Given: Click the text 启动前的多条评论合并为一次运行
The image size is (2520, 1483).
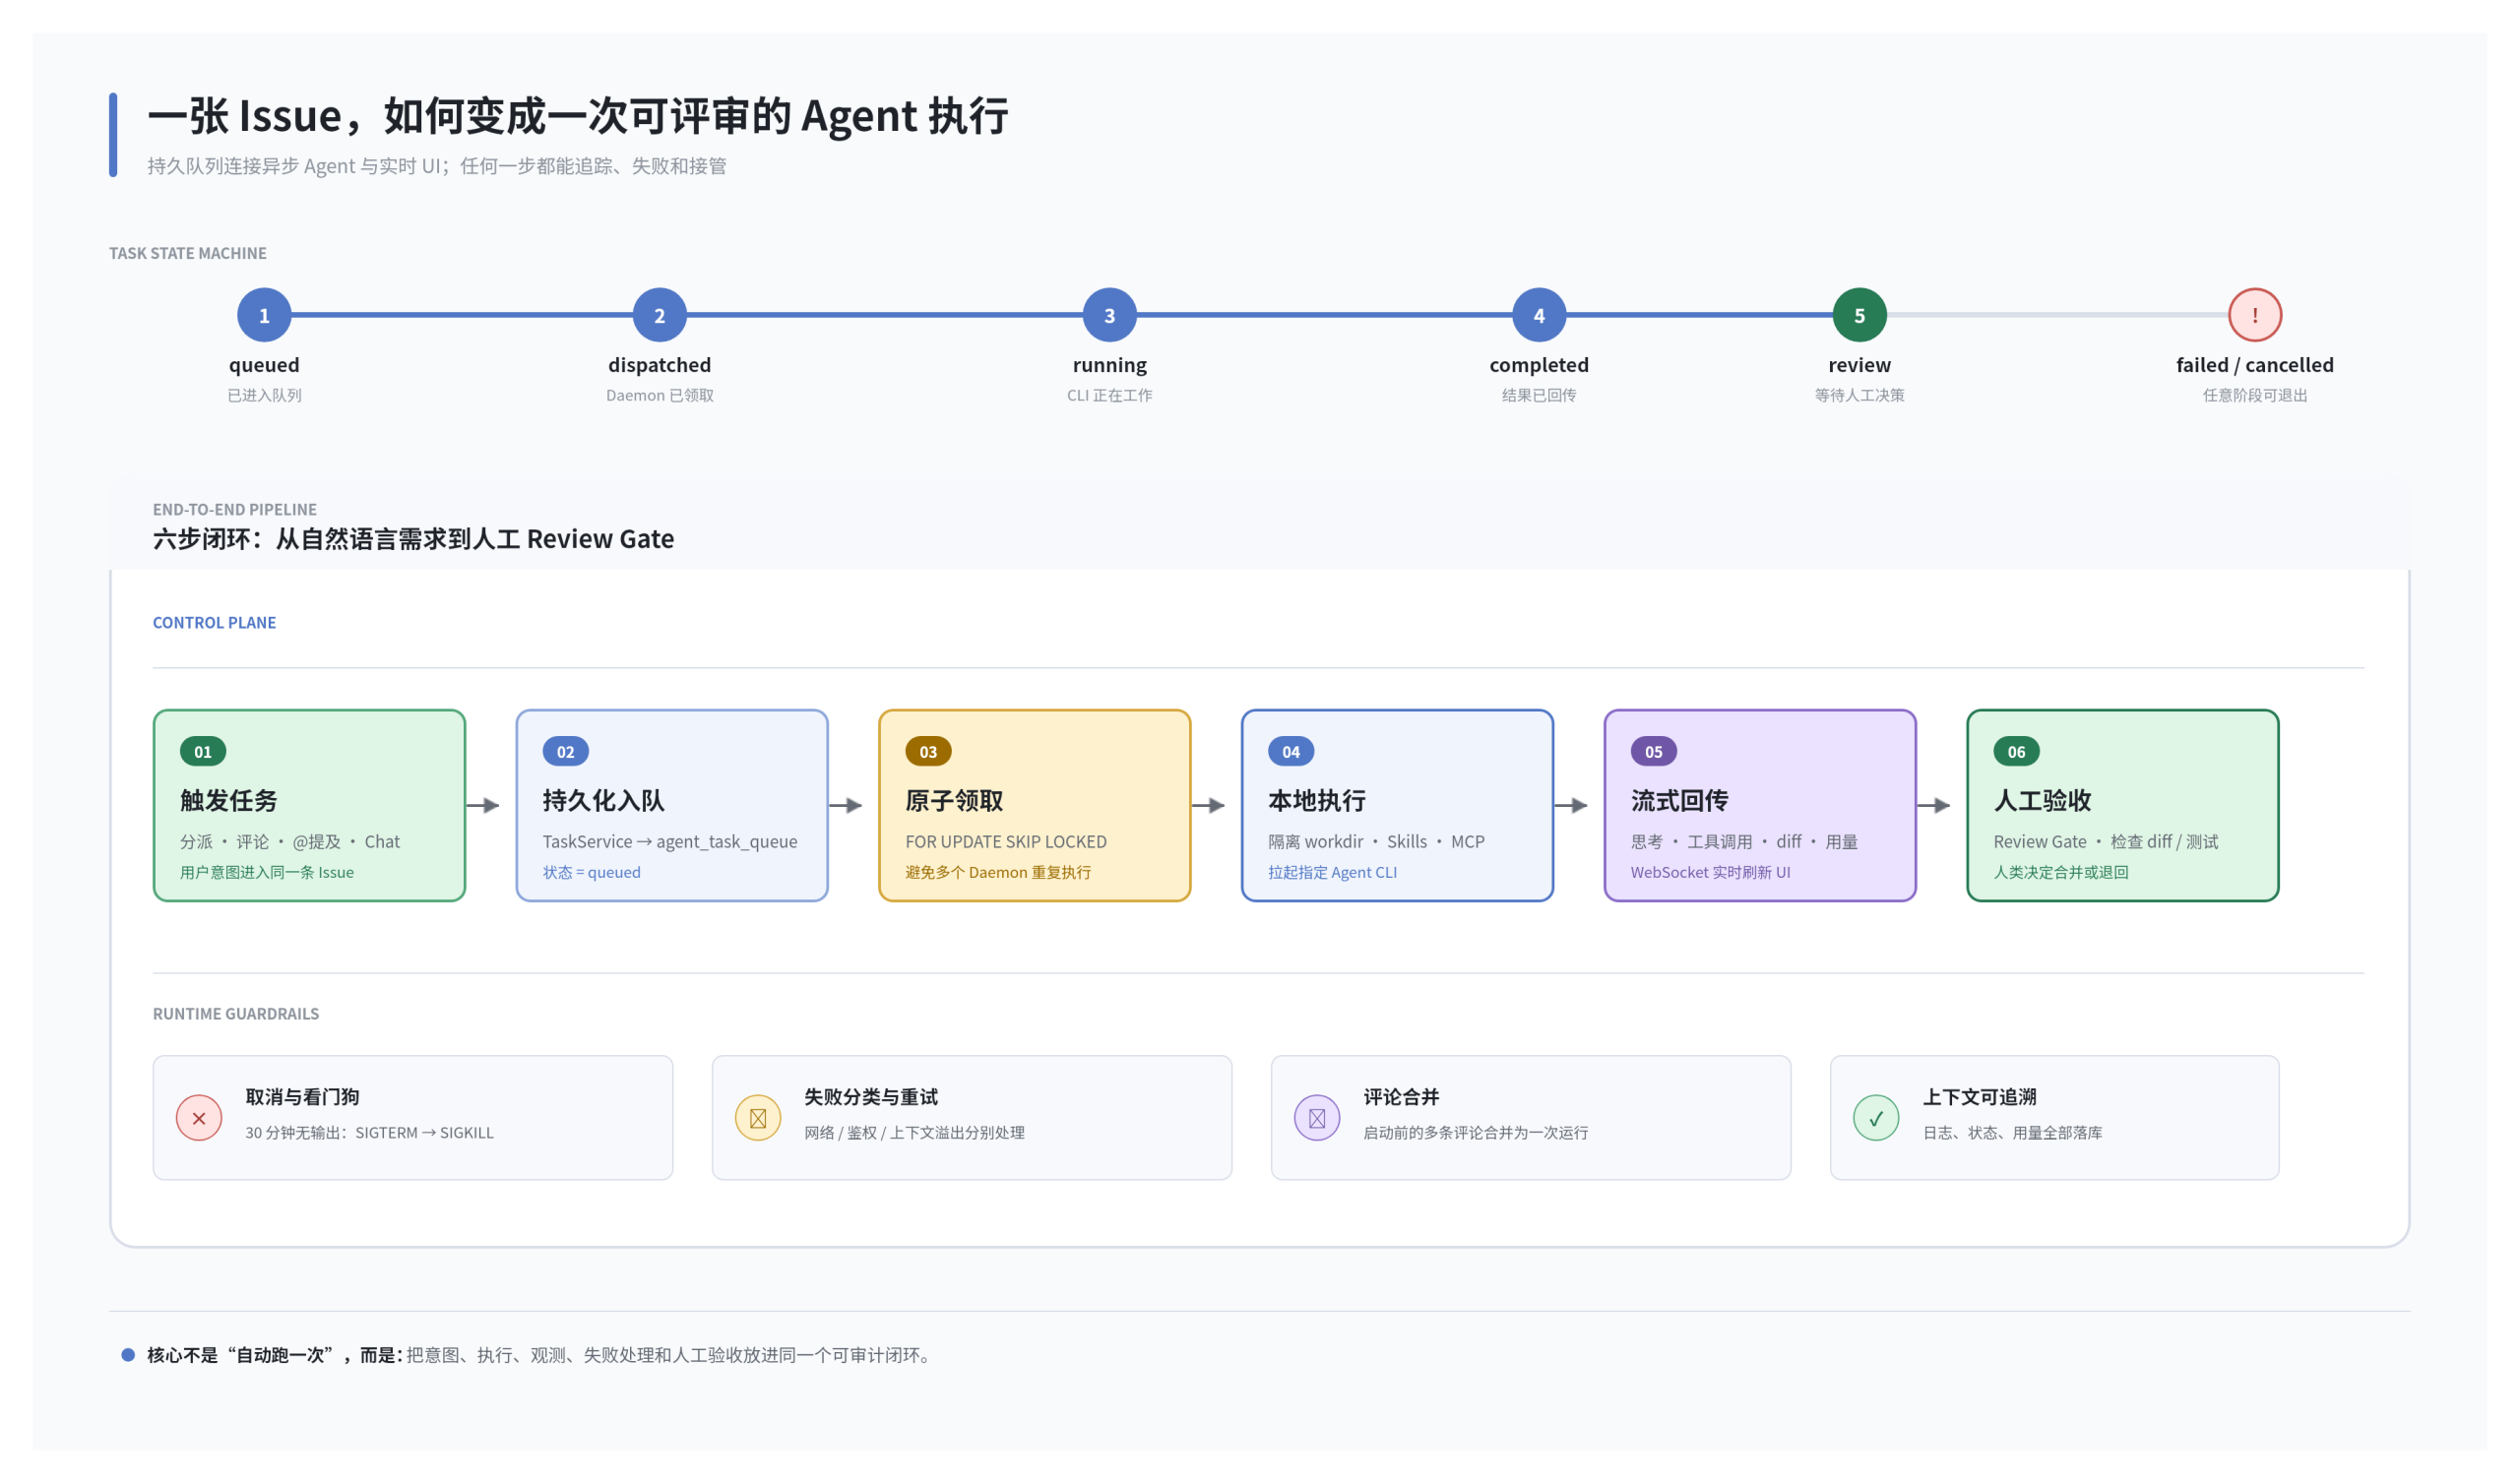Looking at the screenshot, I should tap(1476, 1133).
